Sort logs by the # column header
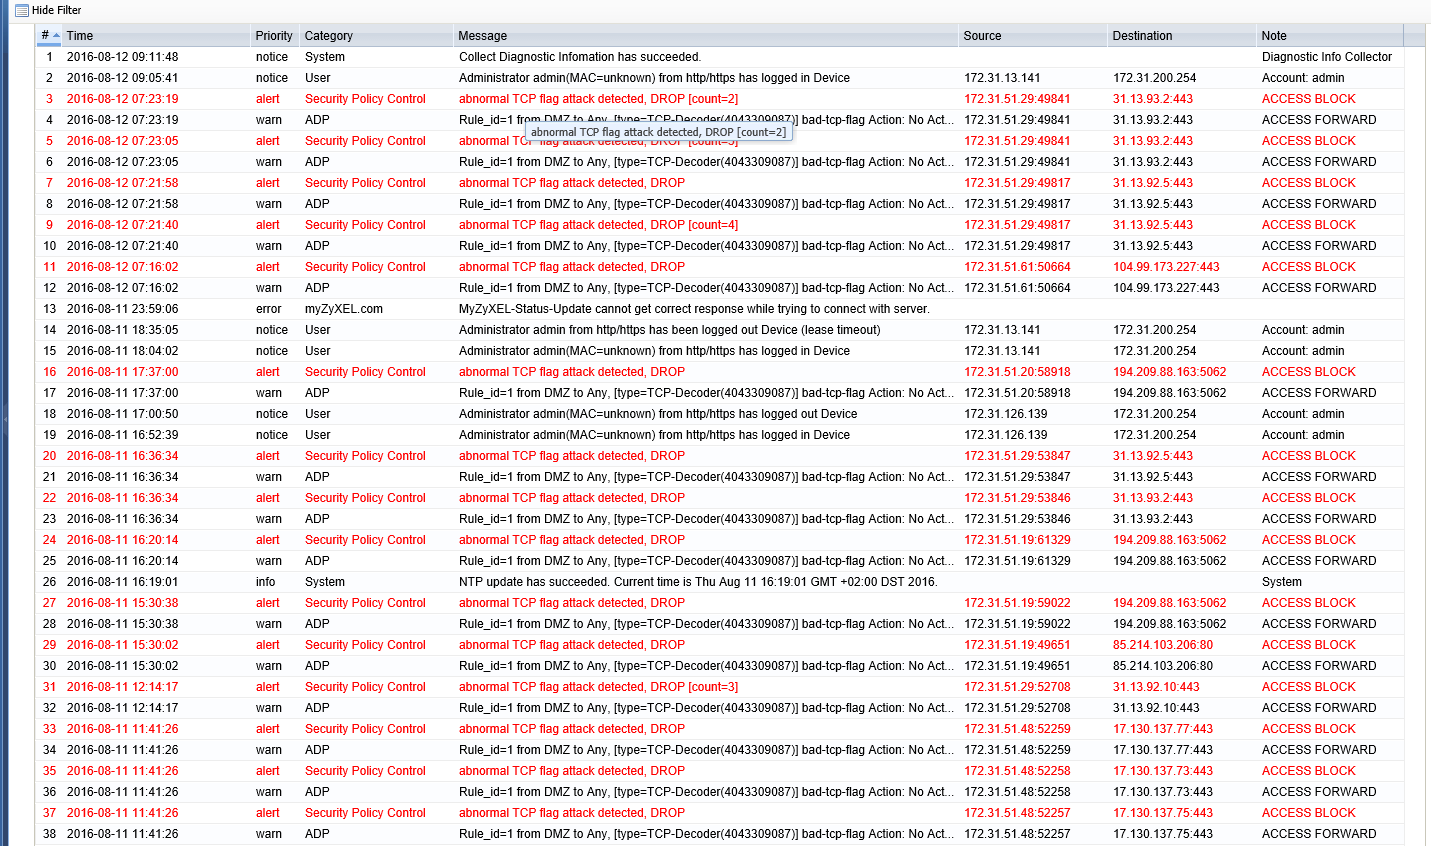Image resolution: width=1431 pixels, height=846 pixels. pyautogui.click(x=44, y=35)
